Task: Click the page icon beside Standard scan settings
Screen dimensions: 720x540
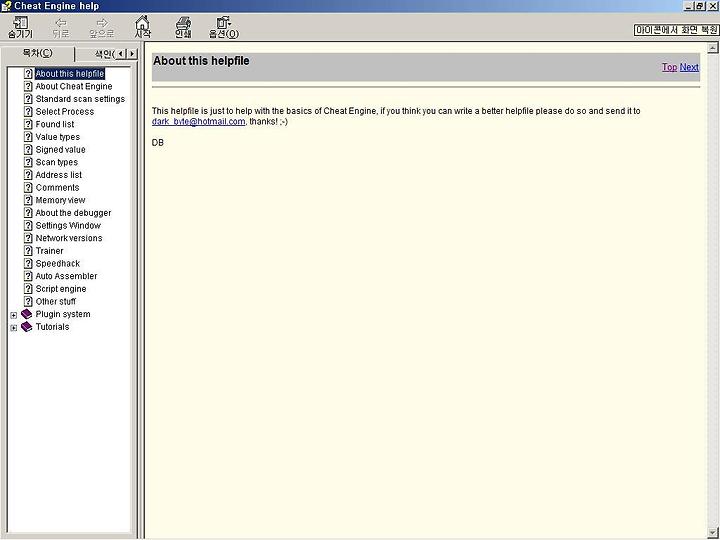Action: [28, 99]
